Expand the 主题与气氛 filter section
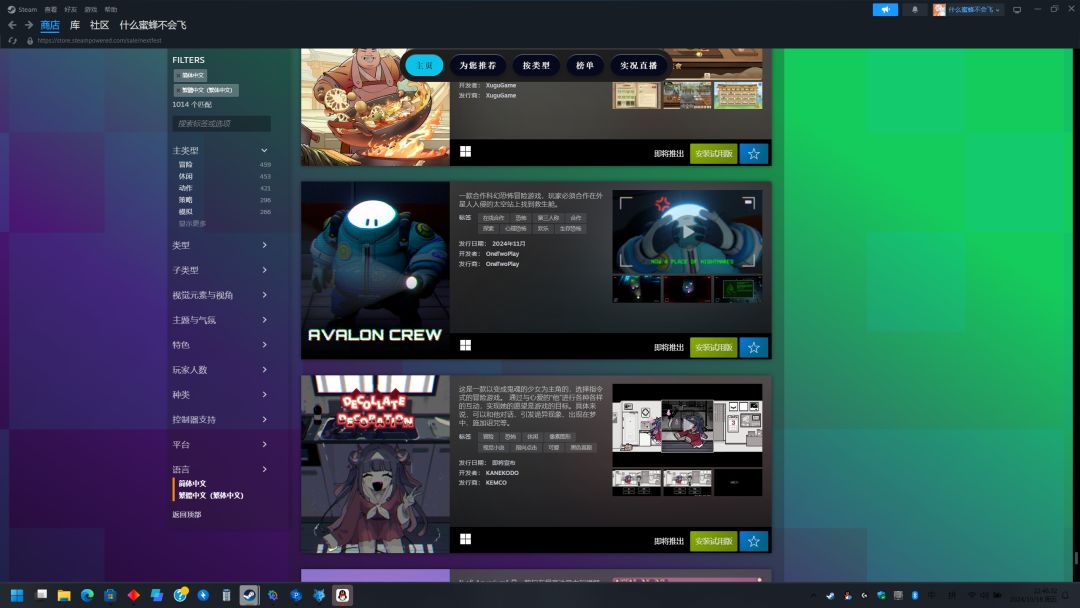This screenshot has height=608, width=1080. [221, 319]
